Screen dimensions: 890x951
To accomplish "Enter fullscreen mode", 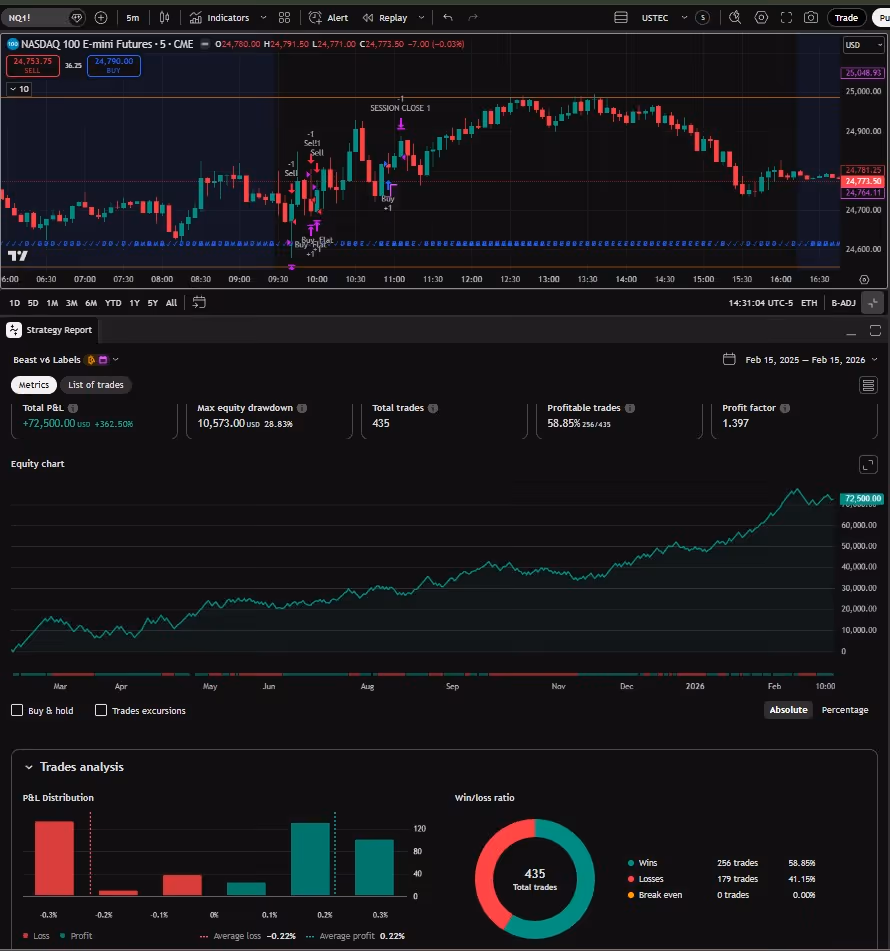I will coord(786,18).
